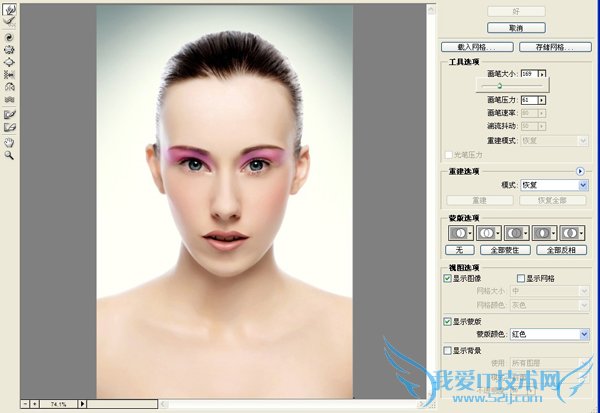Click the 无 (None) mask button
The height and width of the screenshot is (413, 600).
pos(460,250)
